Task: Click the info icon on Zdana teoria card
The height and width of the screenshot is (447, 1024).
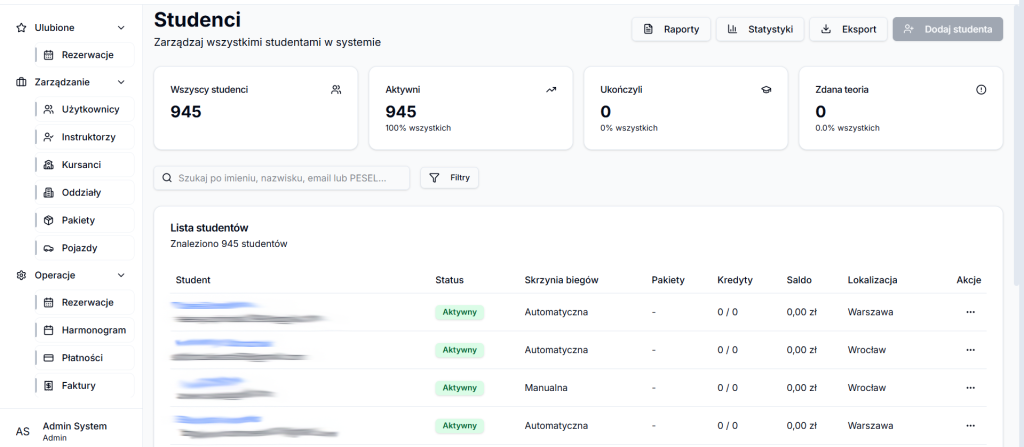Action: coord(981,89)
